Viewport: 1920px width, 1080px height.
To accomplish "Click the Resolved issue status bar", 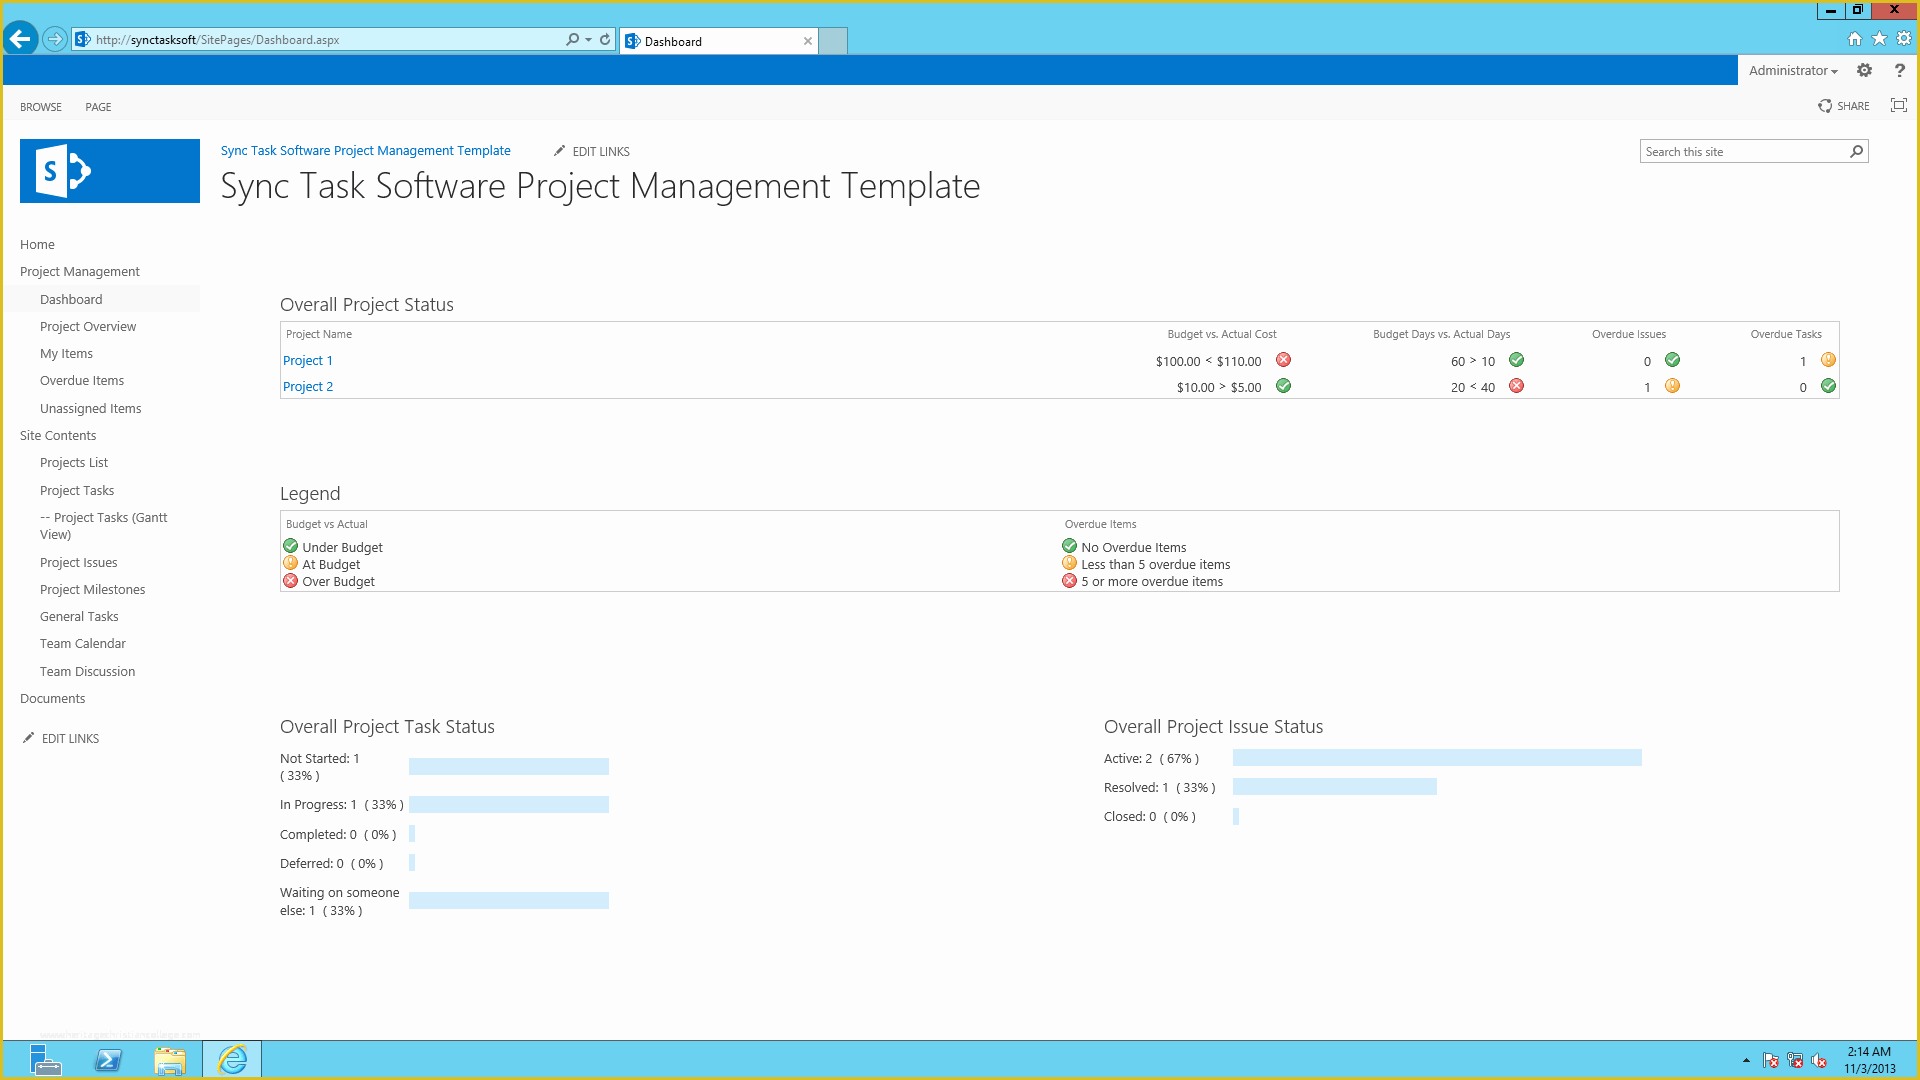I will [1335, 787].
